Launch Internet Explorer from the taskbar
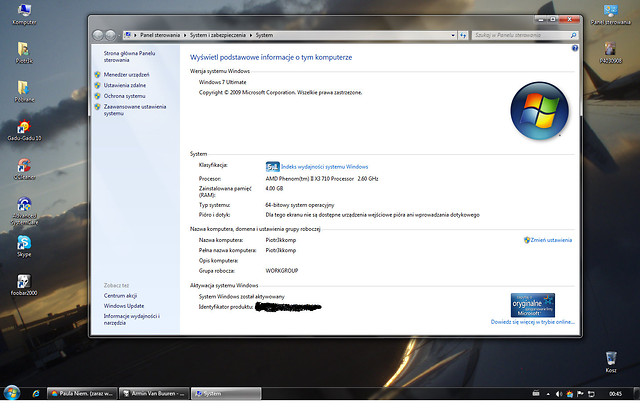The width and height of the screenshot is (640, 410). click(36, 393)
